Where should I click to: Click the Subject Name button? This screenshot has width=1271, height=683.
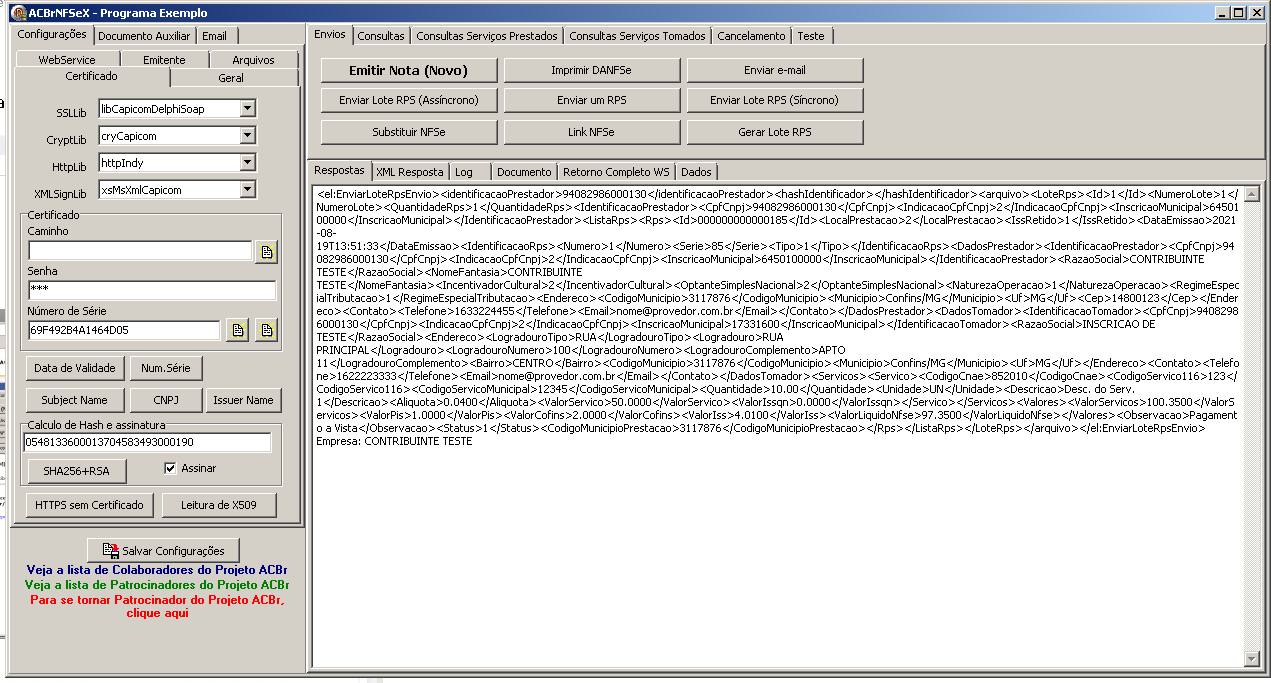coord(75,400)
